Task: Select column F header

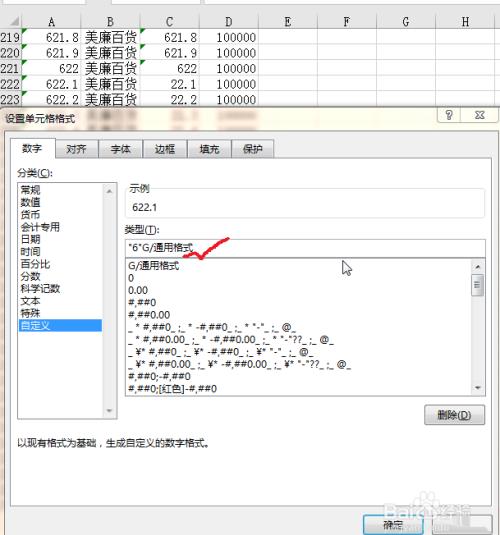Action: [x=347, y=22]
